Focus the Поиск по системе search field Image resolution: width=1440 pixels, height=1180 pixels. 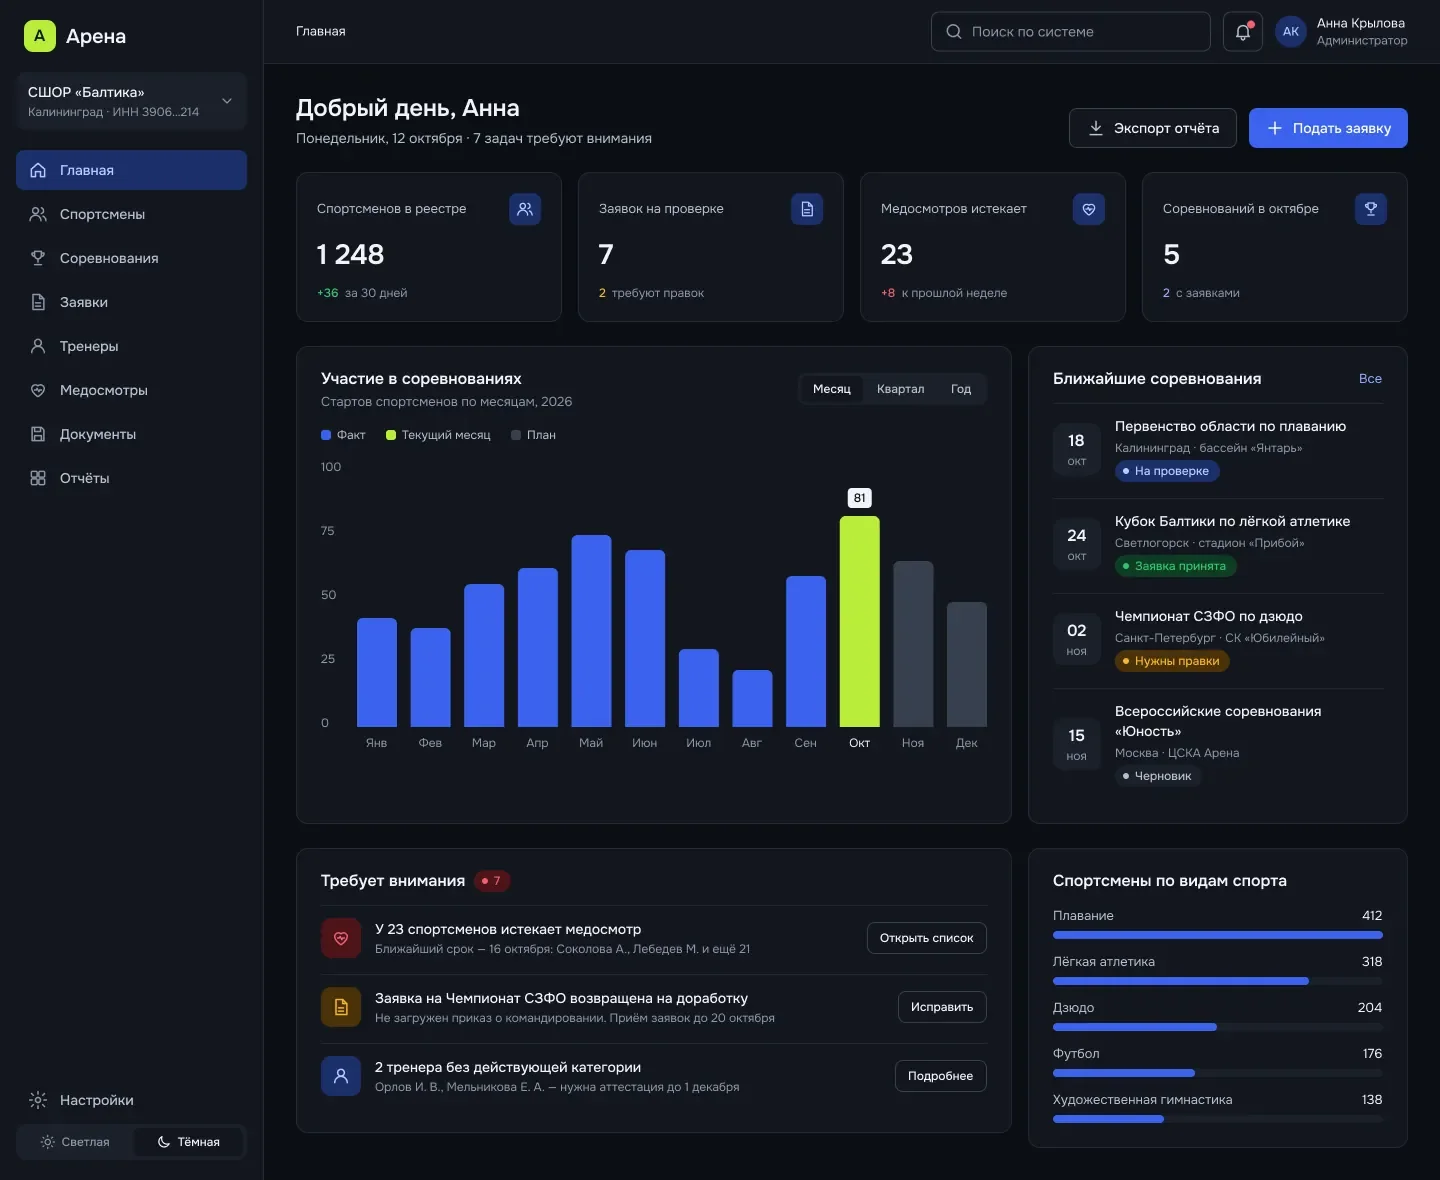[x=1071, y=32]
